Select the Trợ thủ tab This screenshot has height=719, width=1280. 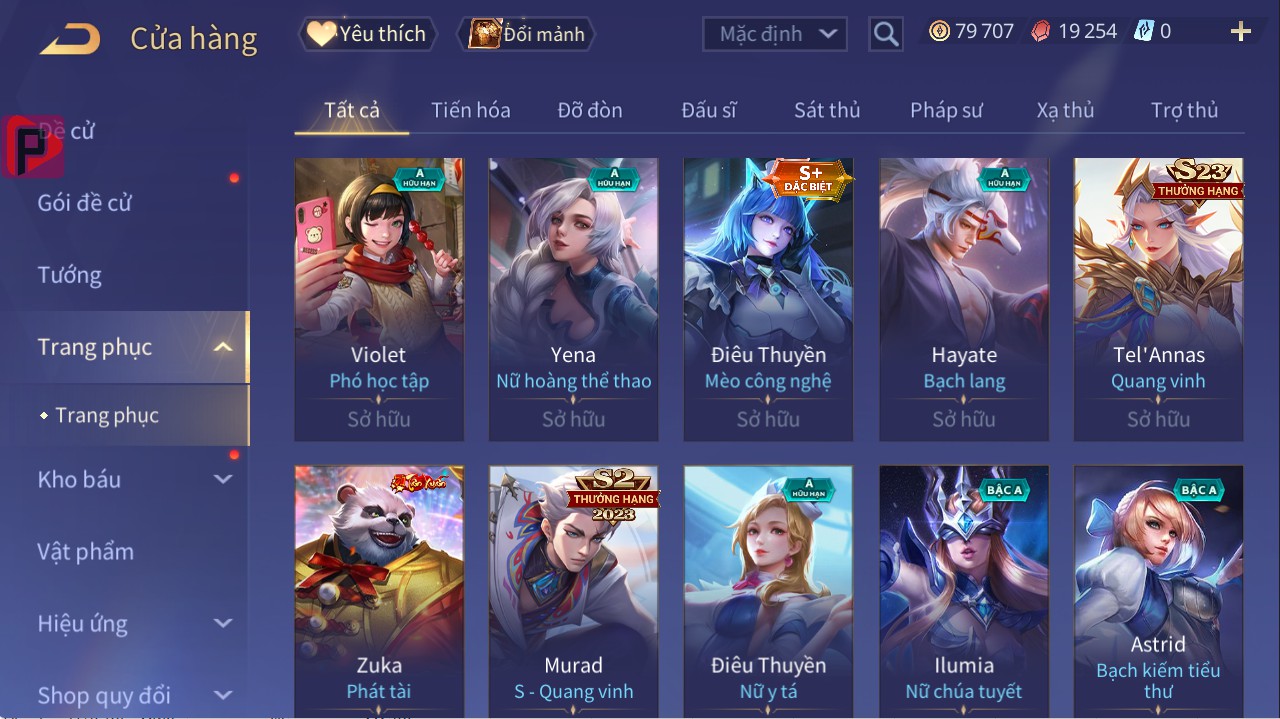click(1184, 110)
